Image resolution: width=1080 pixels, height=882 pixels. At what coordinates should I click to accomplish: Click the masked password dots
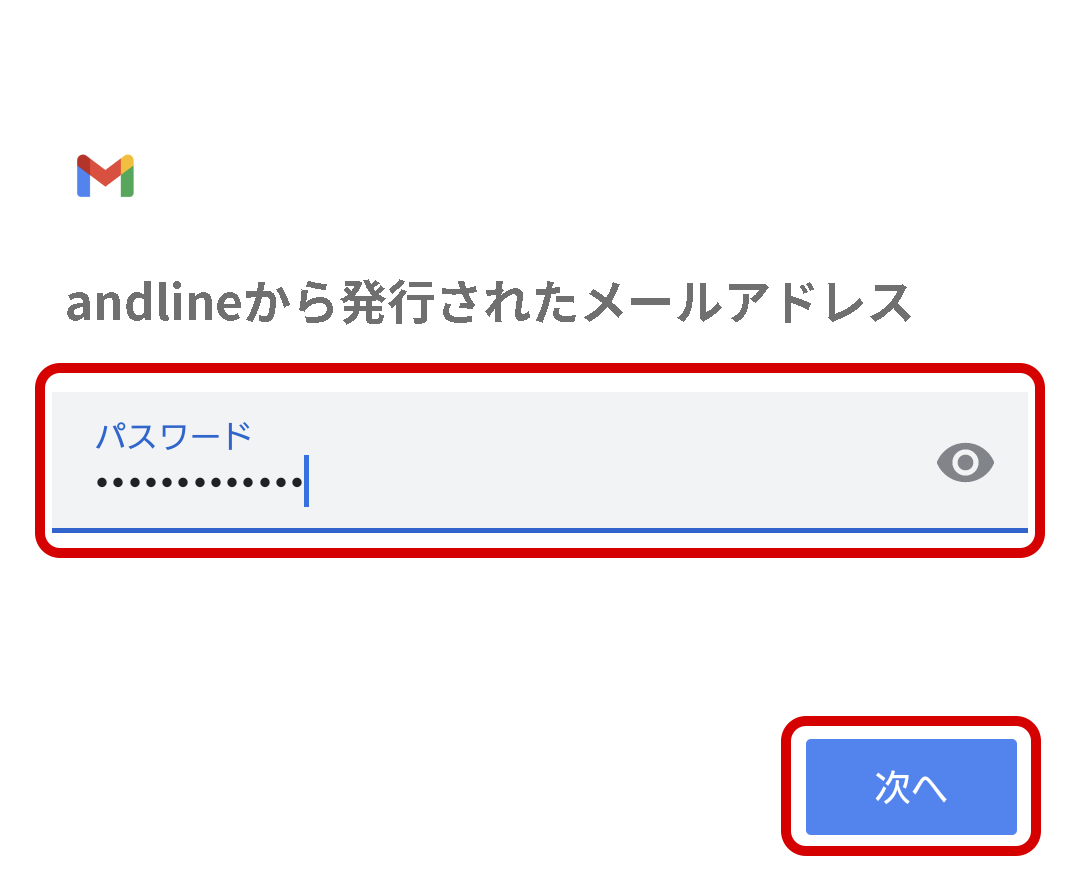198,482
